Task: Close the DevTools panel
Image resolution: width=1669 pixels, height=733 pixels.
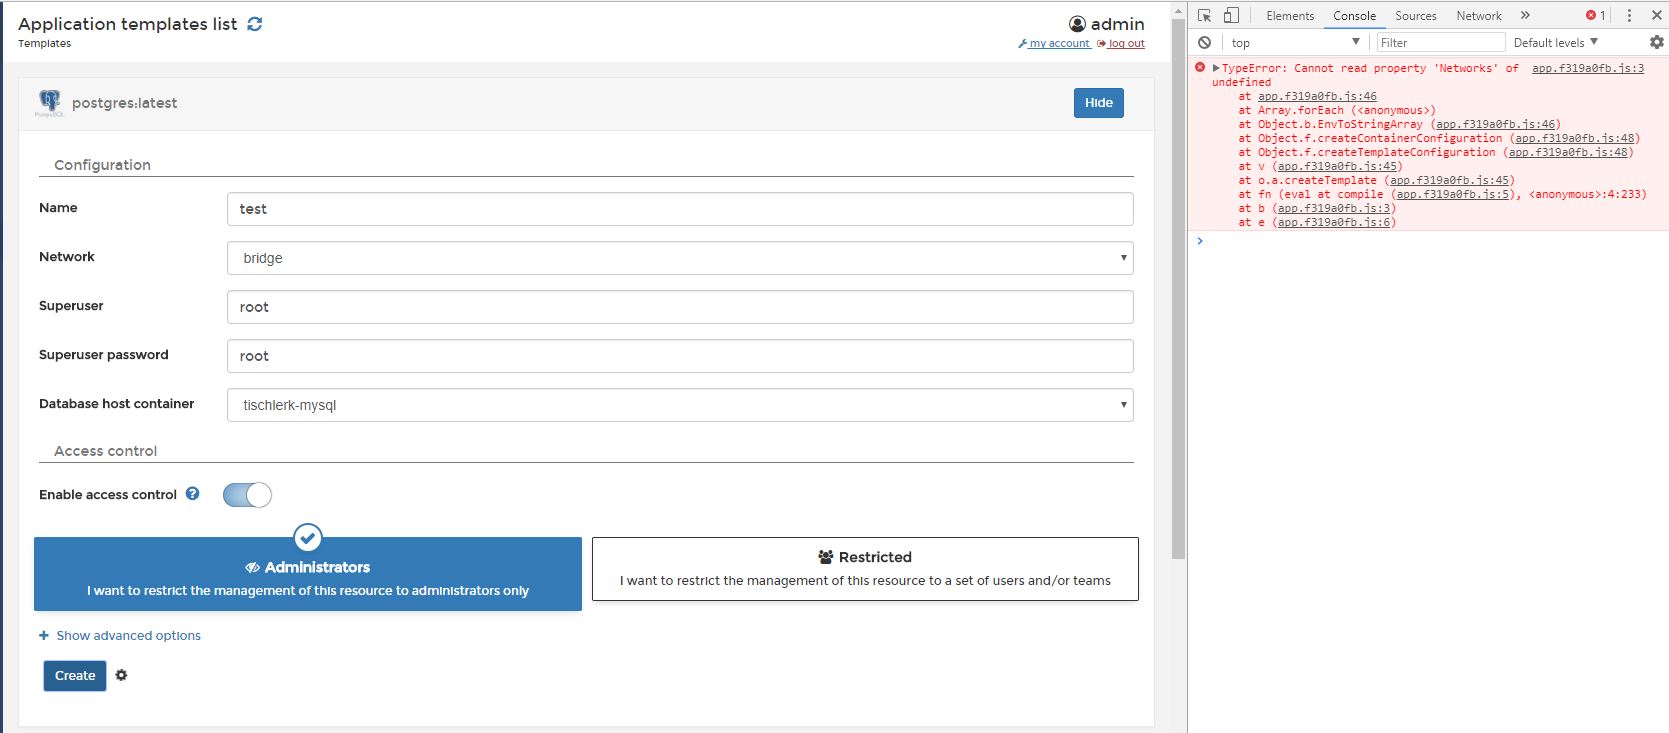Action: coord(1656,15)
